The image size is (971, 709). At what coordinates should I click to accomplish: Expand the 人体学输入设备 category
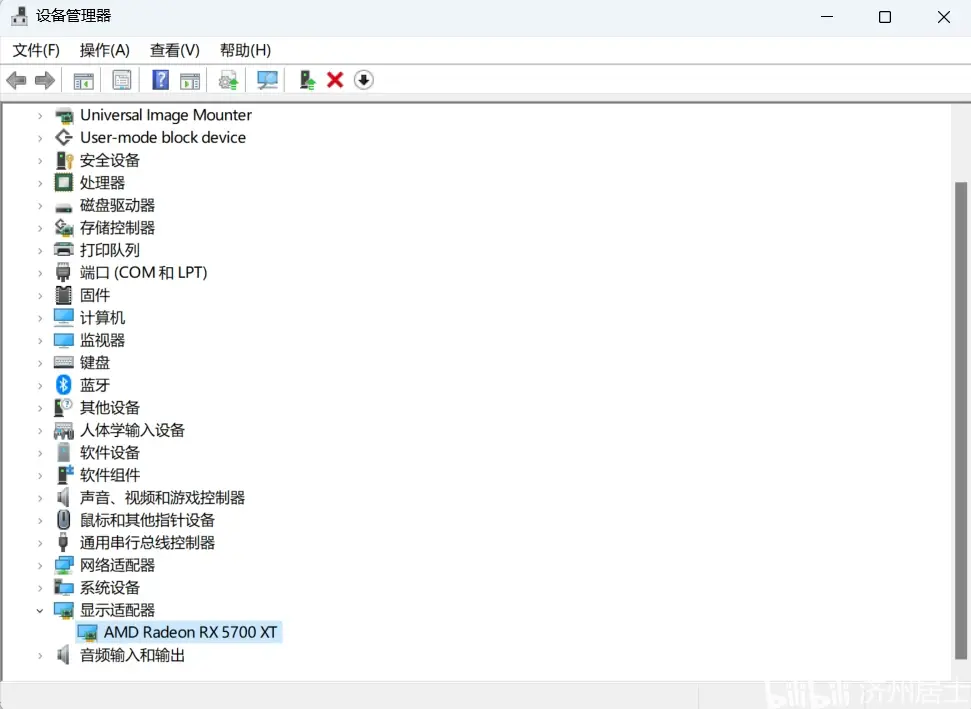[x=40, y=430]
